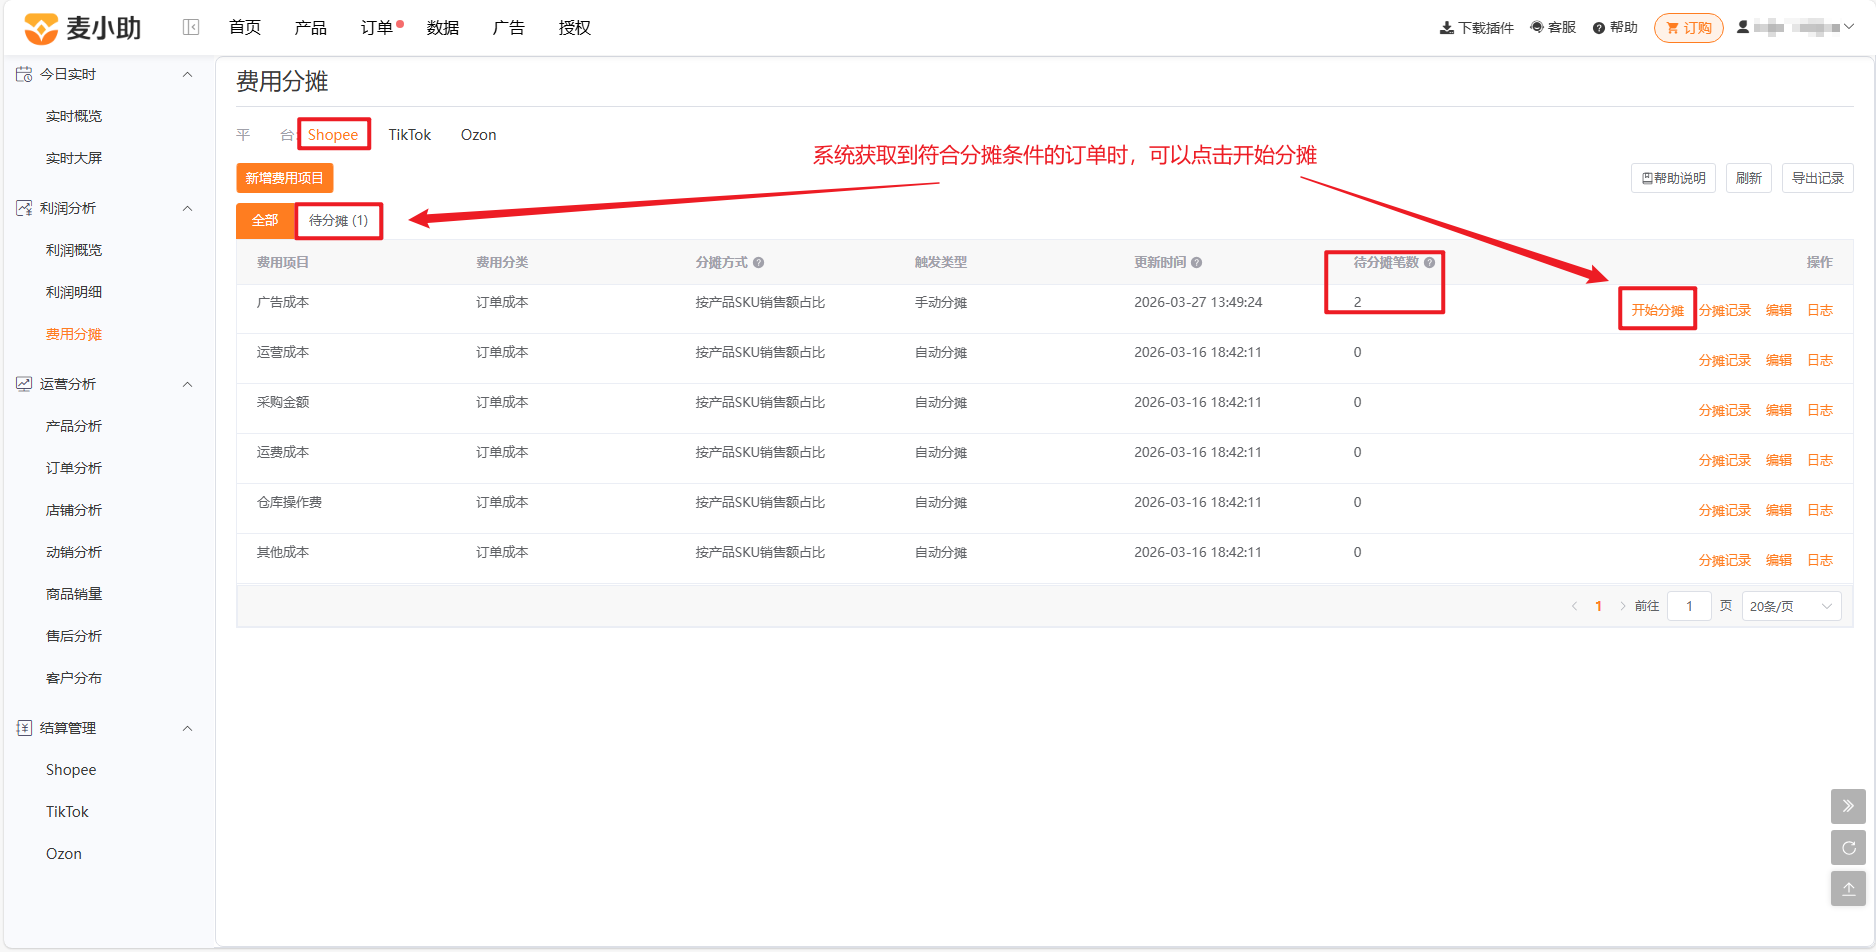Click the 下载插件 download icon
This screenshot has height=952, width=1876.
point(1446,28)
